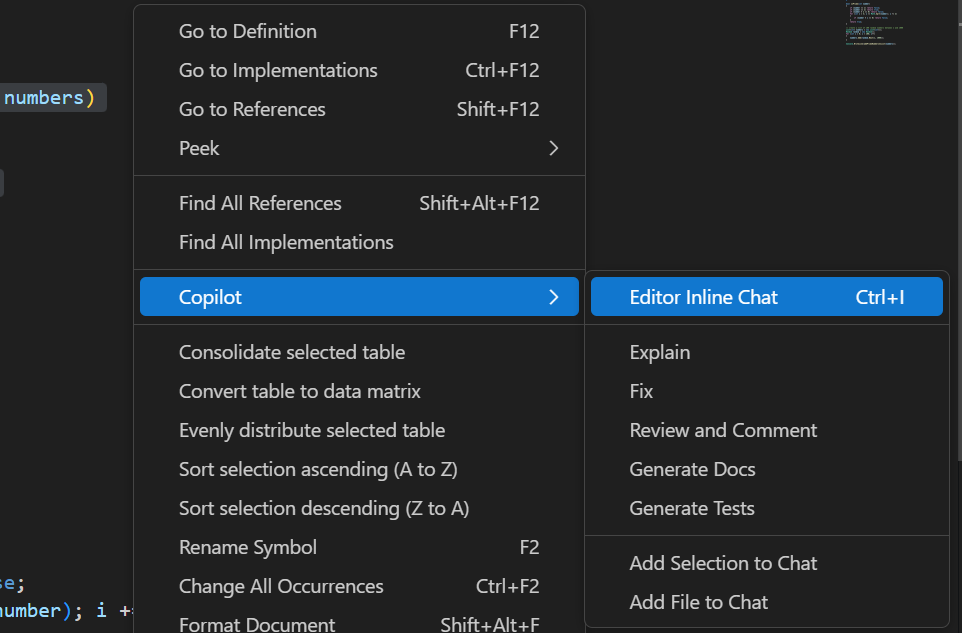Add File to Chat
Image resolution: width=962 pixels, height=633 pixels.
pos(698,602)
